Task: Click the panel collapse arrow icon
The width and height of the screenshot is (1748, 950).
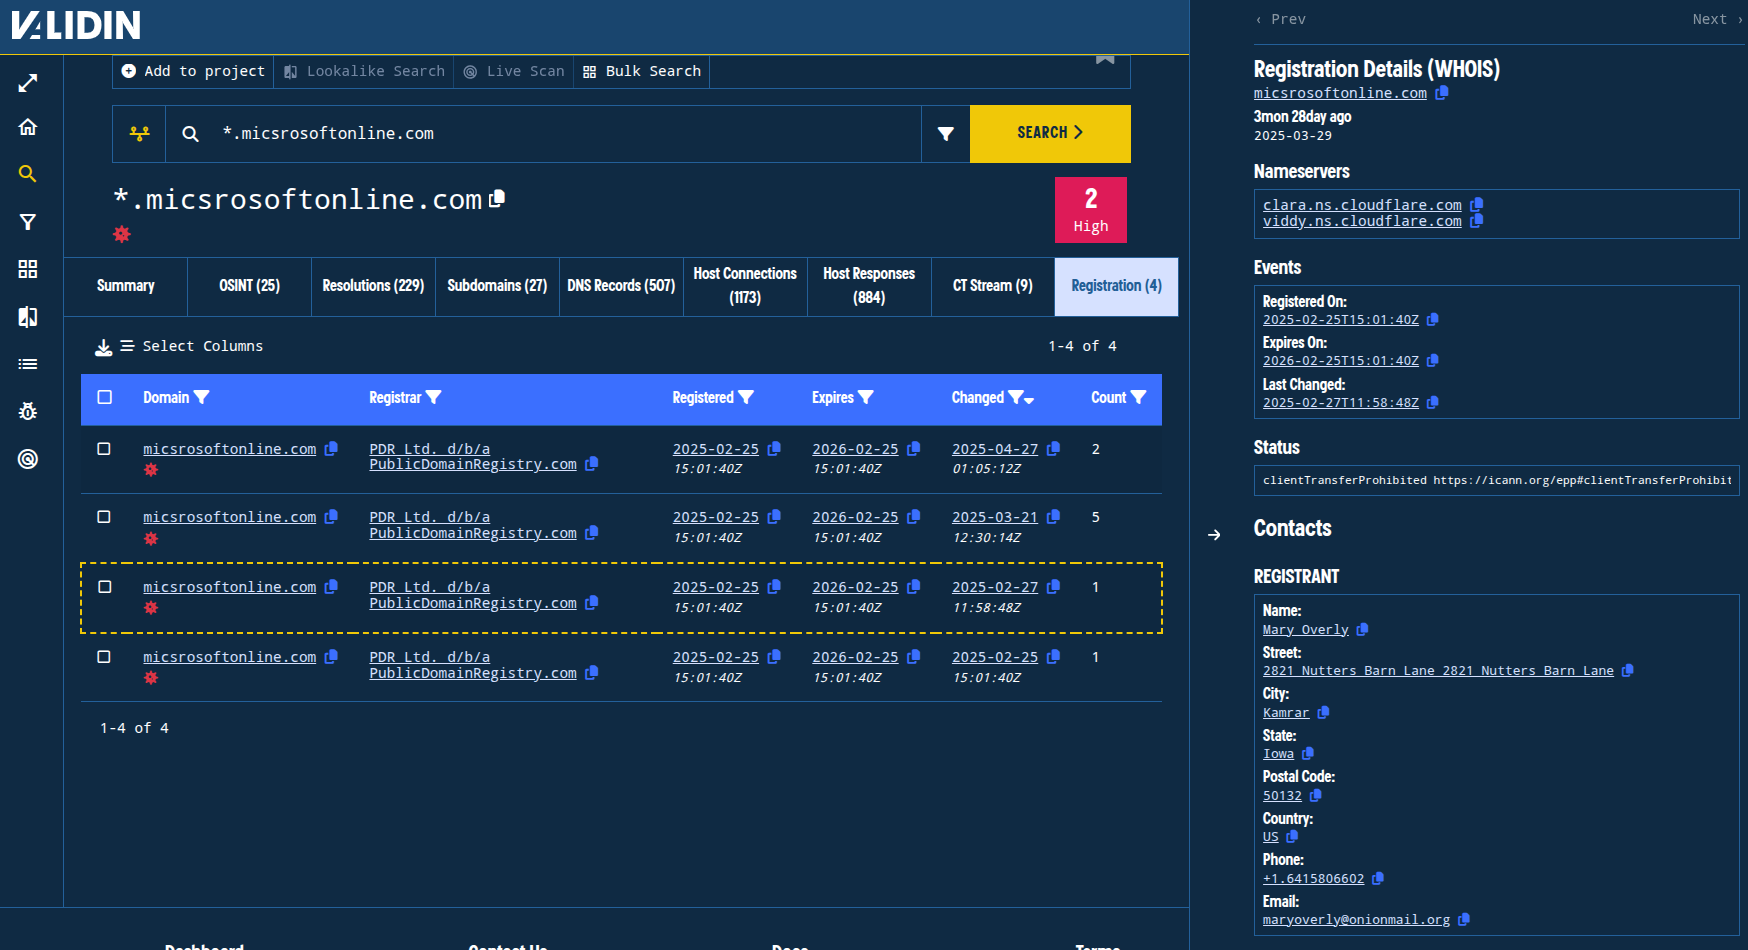Action: (x=1214, y=535)
